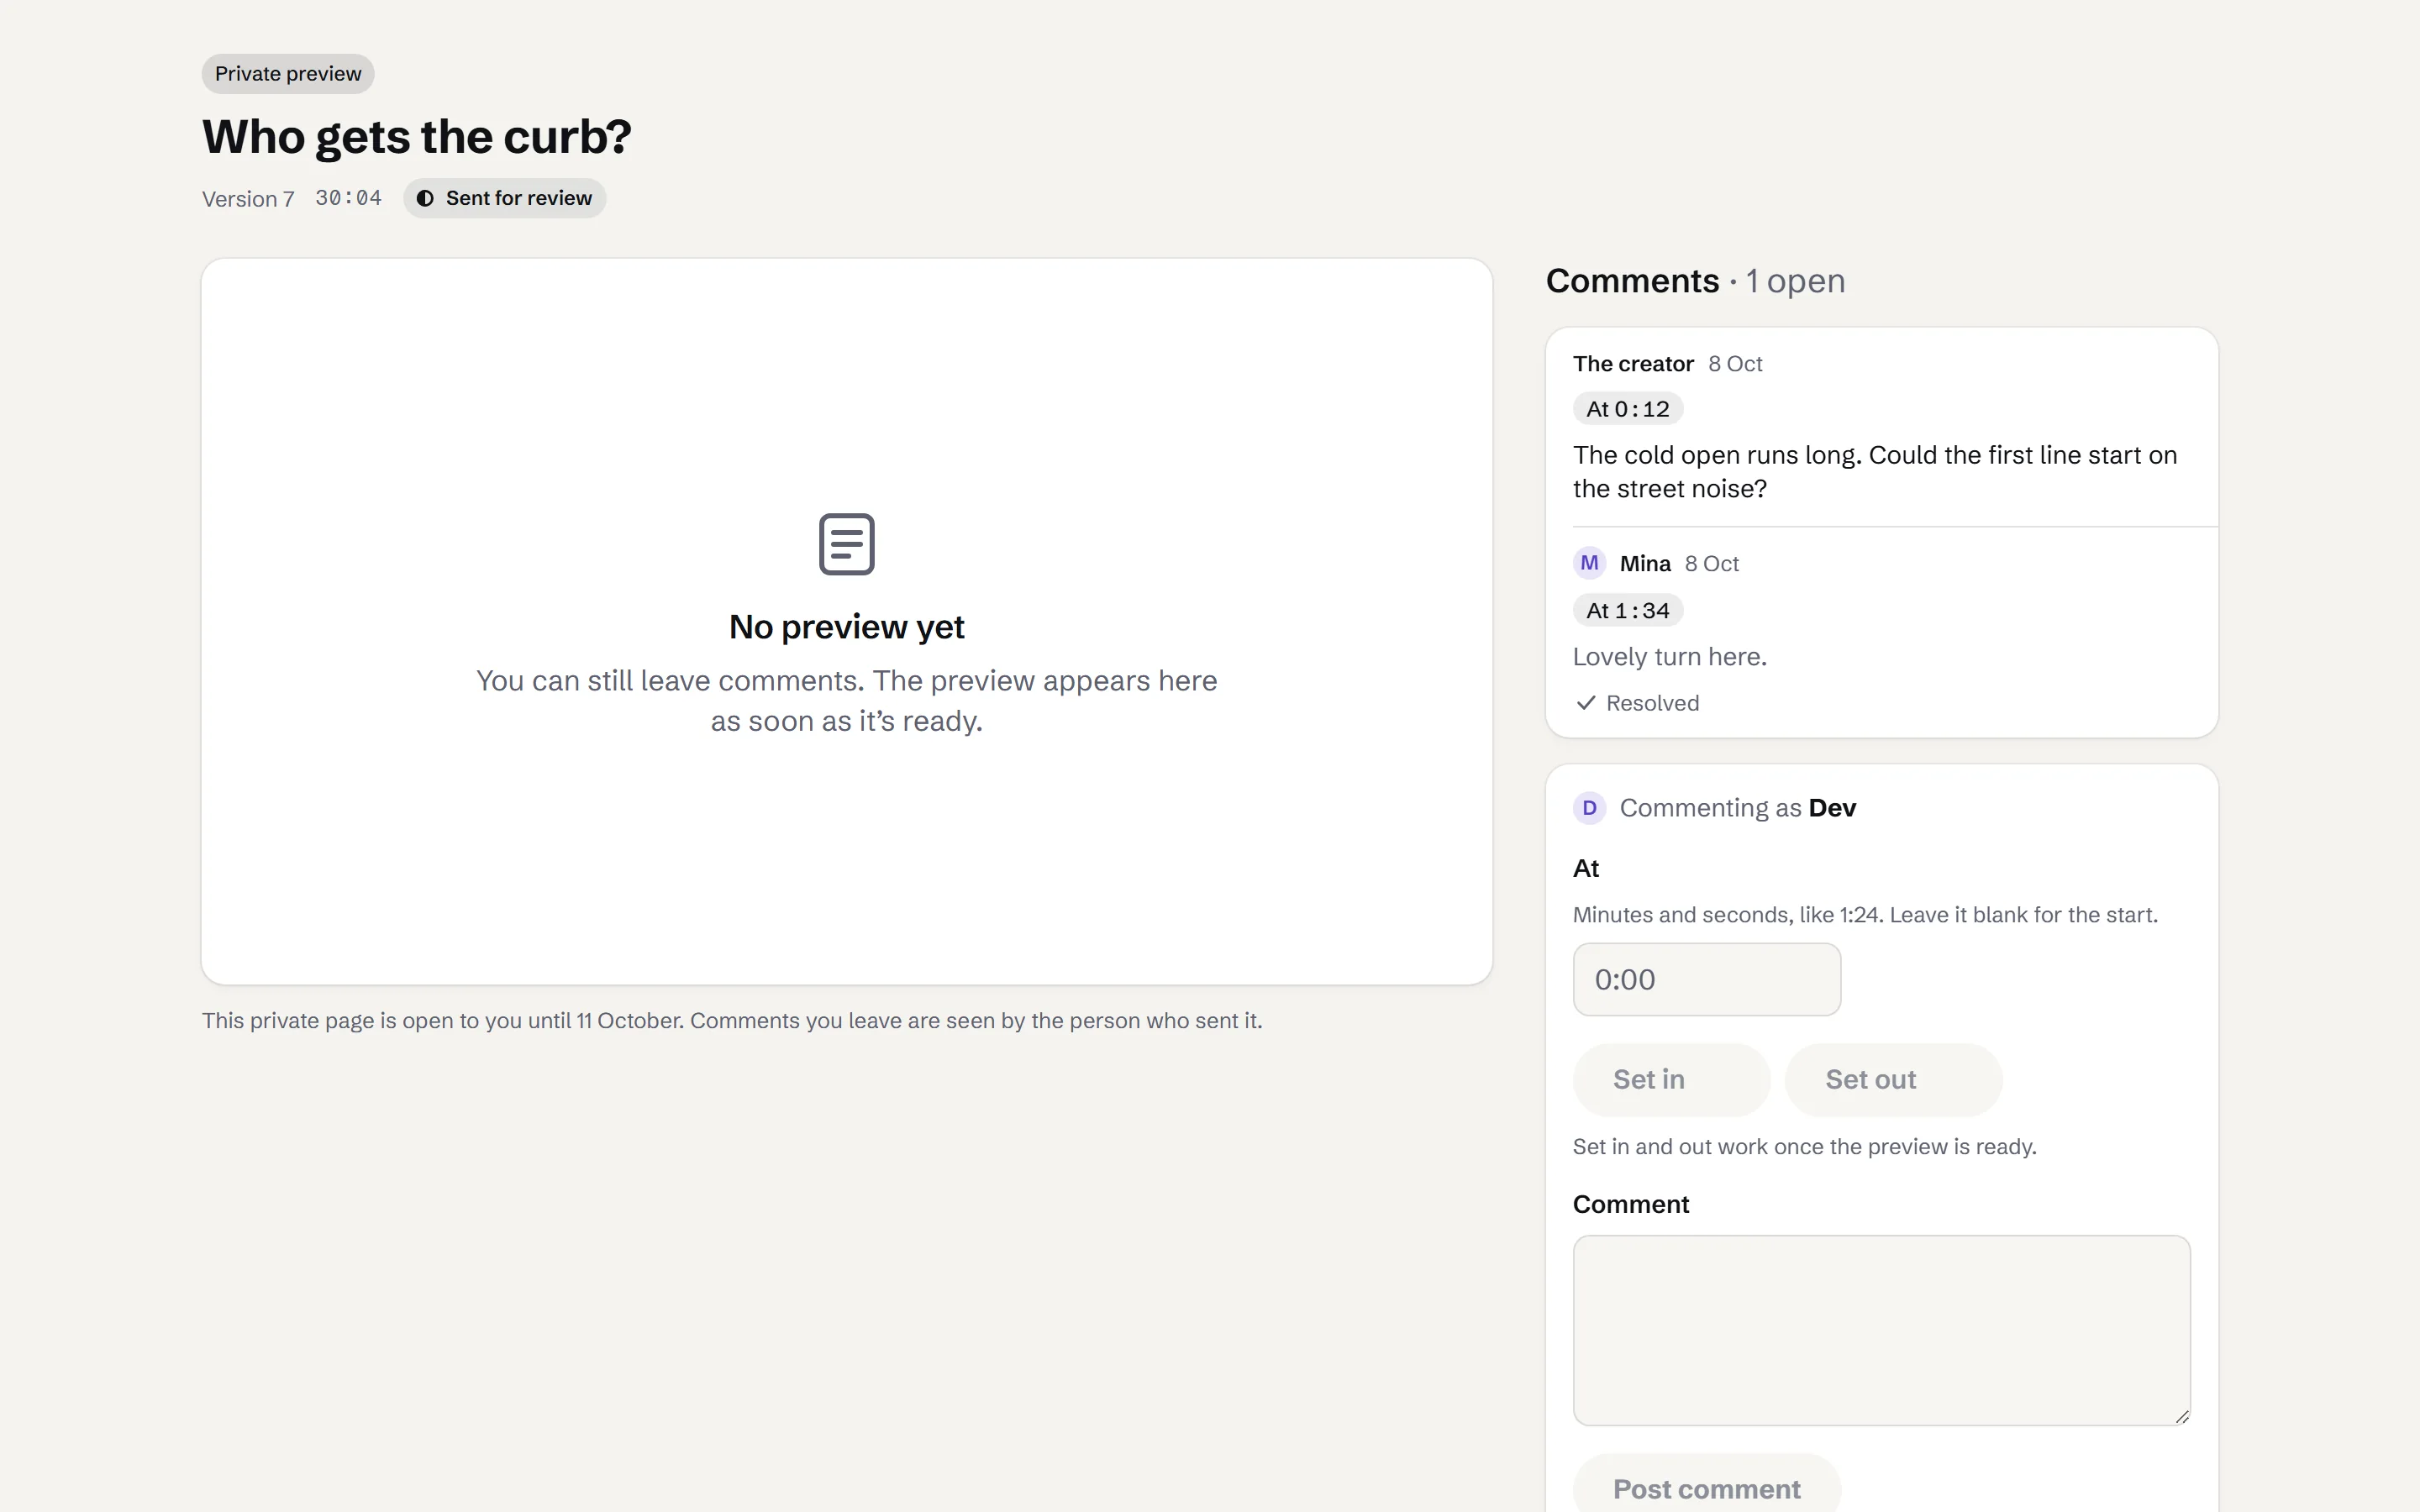The width and height of the screenshot is (2420, 1512).
Task: Click the Mina author name
Action: 1645,564
